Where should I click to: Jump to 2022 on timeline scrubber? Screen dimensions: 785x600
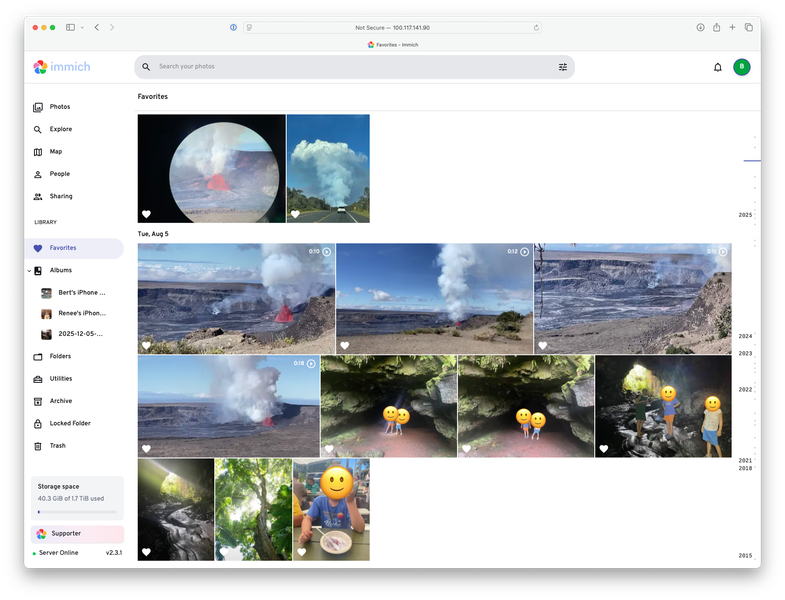[x=745, y=390]
